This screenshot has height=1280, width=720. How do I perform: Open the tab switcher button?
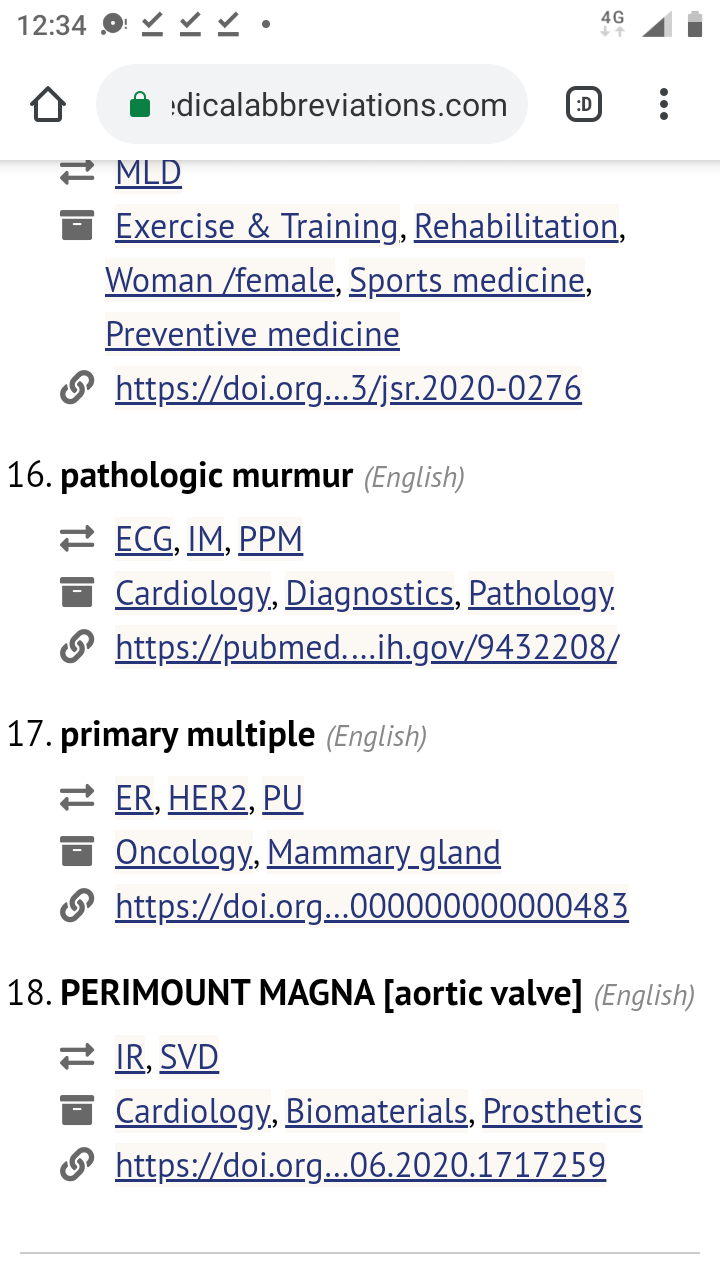click(584, 105)
